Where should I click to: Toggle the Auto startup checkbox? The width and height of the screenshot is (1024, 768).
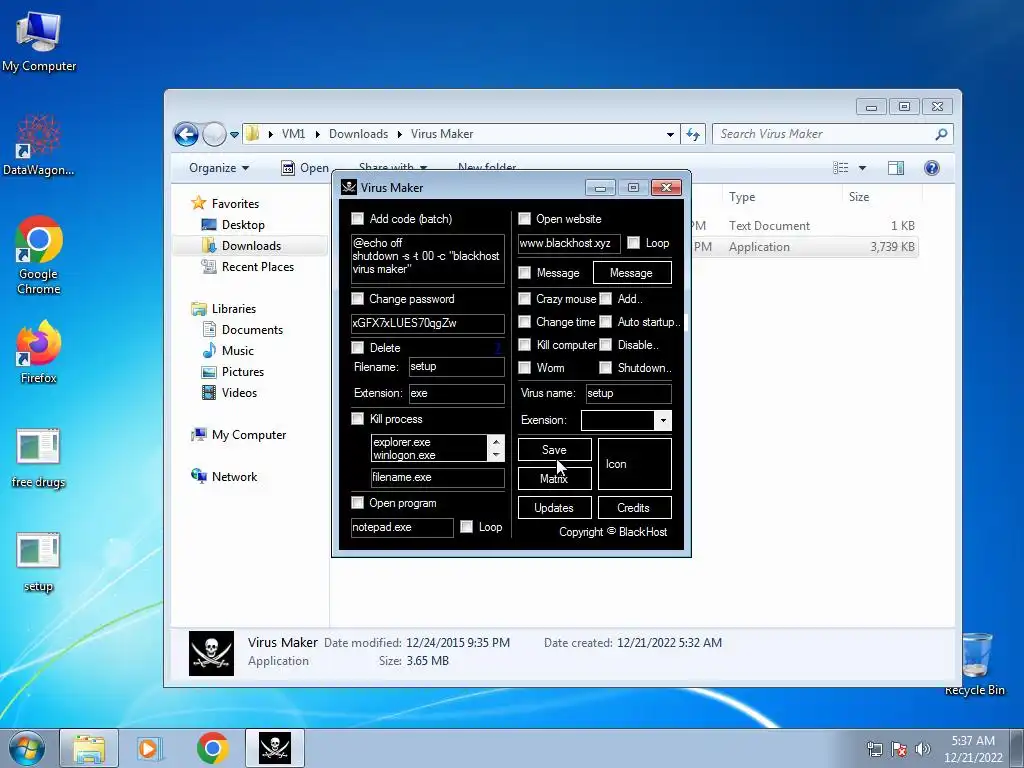tap(606, 322)
